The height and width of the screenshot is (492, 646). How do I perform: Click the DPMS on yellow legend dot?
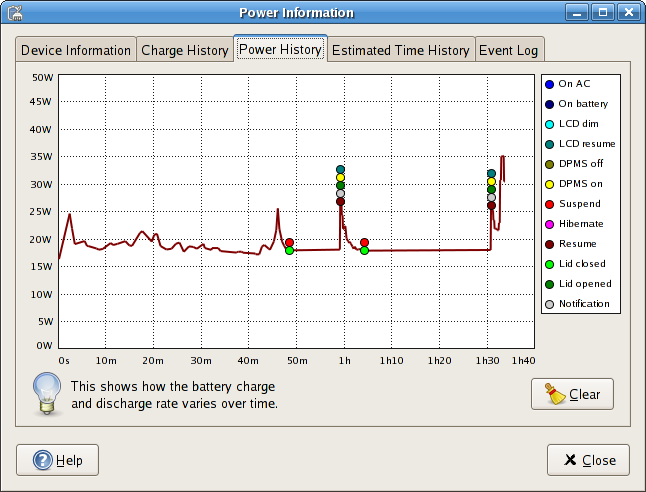point(549,184)
